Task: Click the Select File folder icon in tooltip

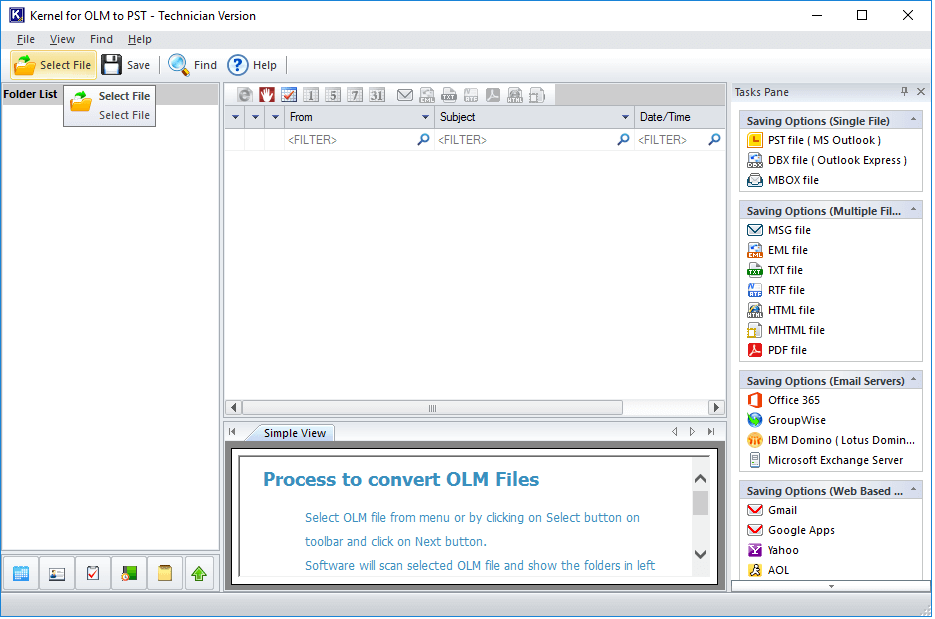Action: (81, 103)
